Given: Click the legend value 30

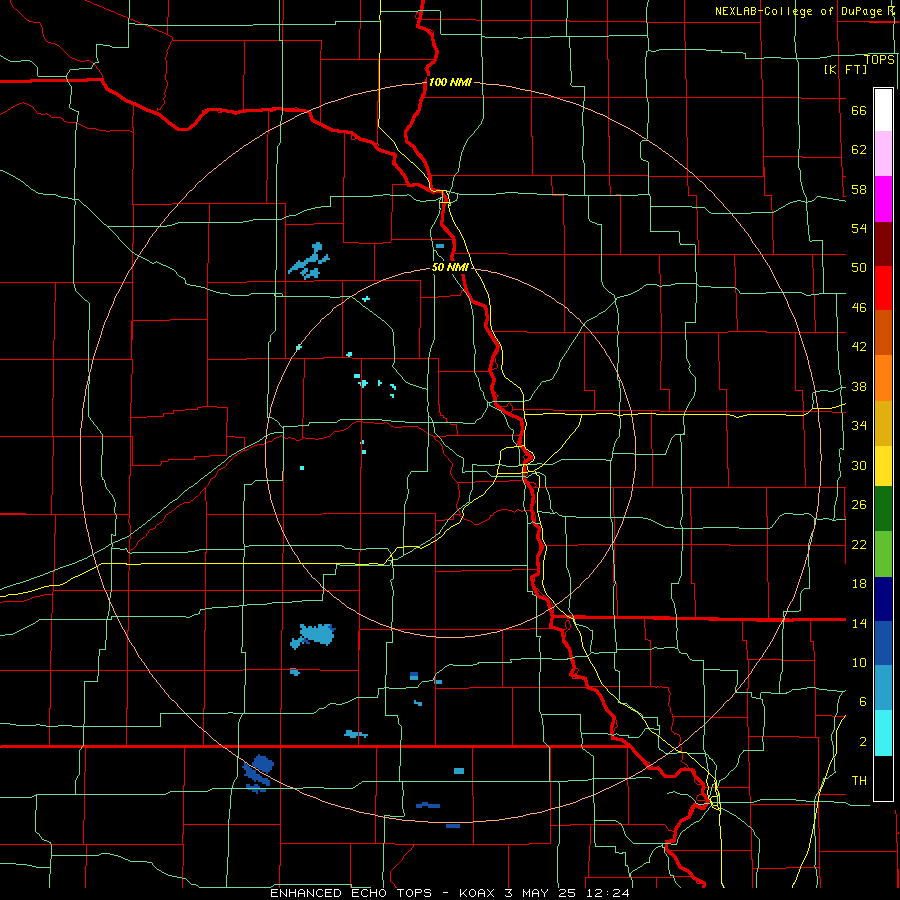Looking at the screenshot, I should (859, 465).
